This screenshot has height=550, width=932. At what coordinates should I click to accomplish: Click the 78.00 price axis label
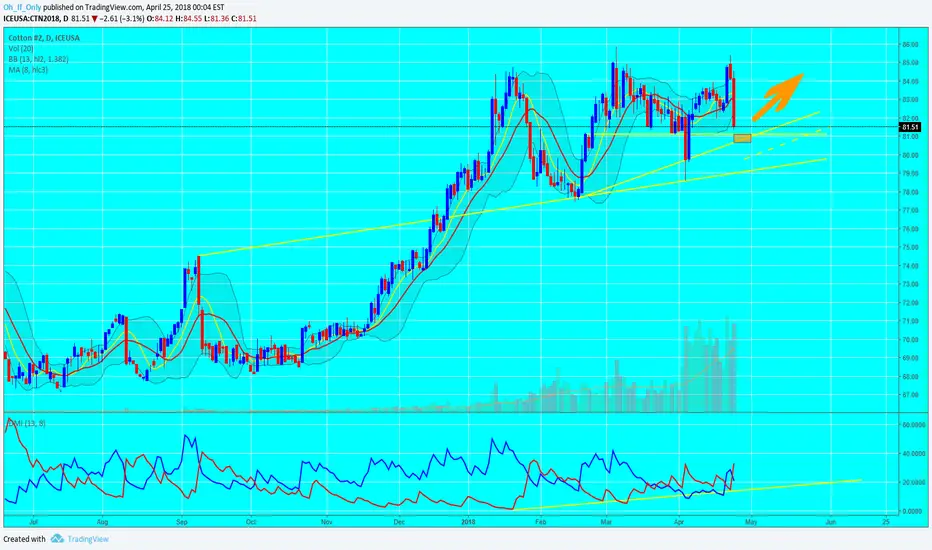click(910, 192)
